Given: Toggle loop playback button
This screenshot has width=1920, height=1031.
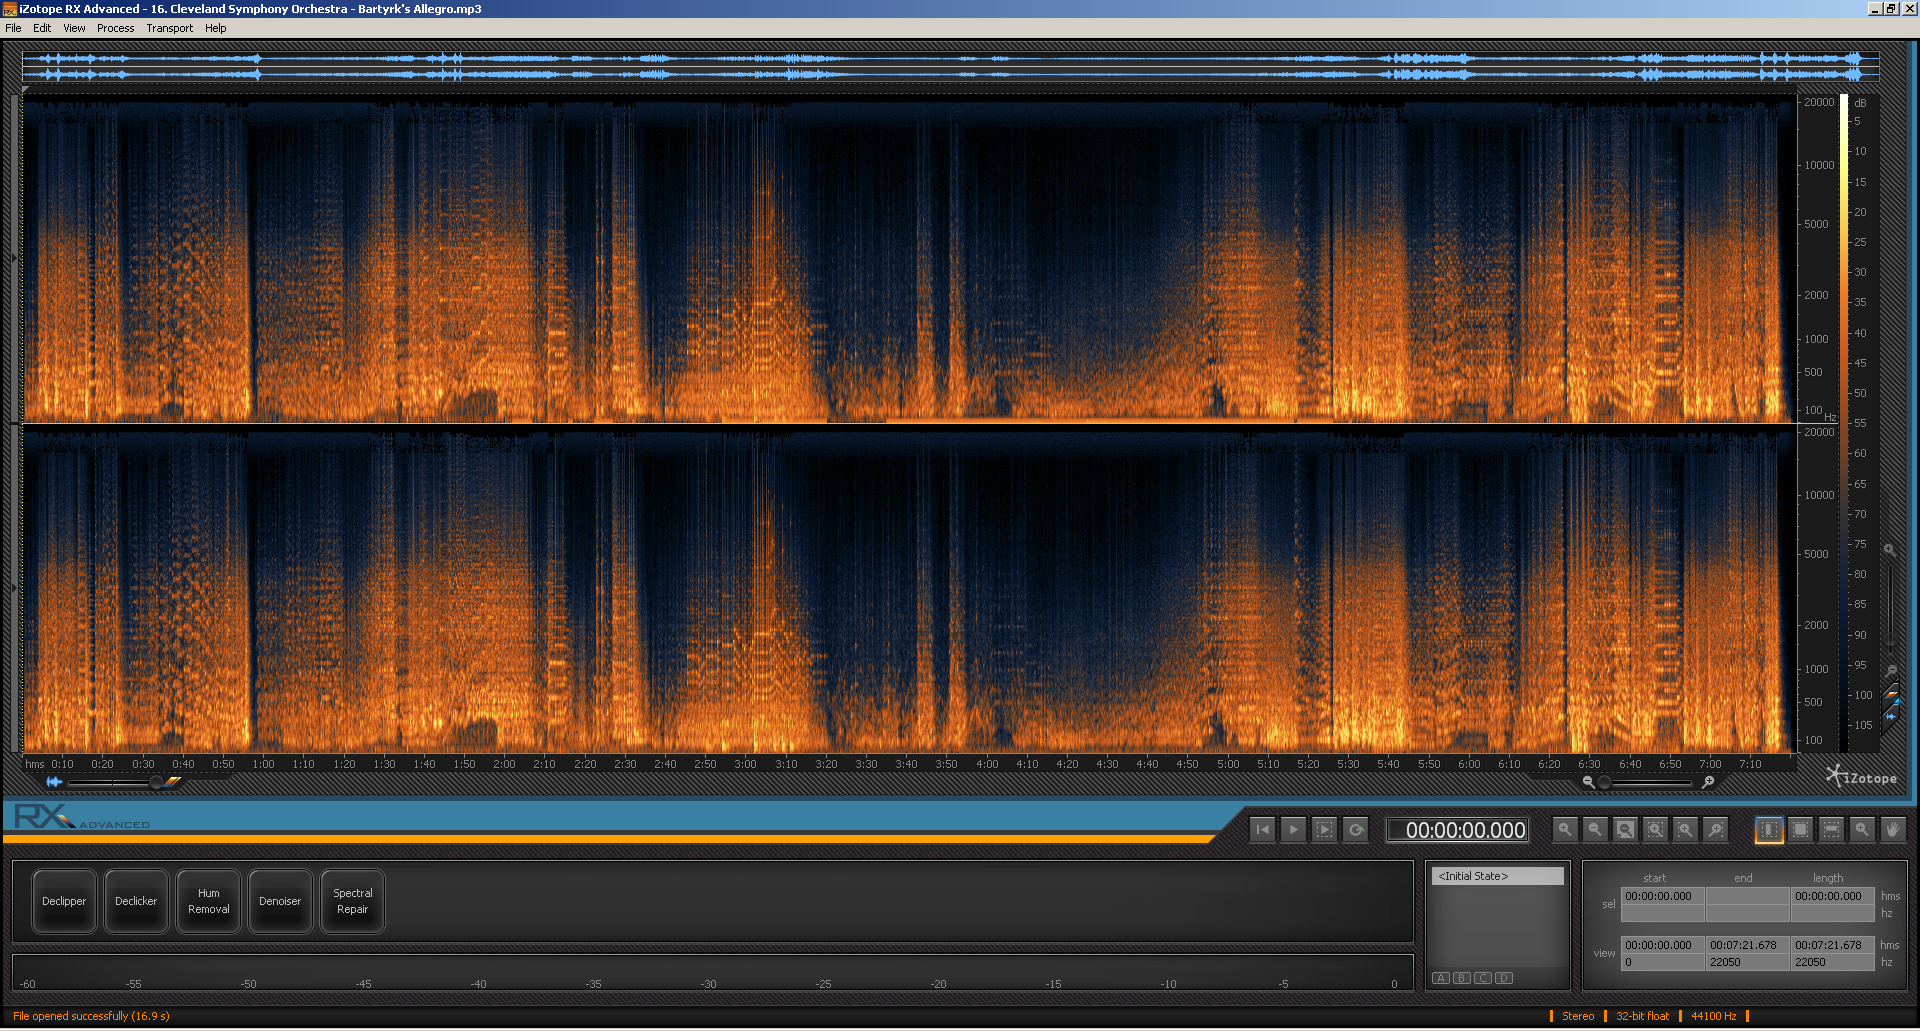Looking at the screenshot, I should 1356,829.
